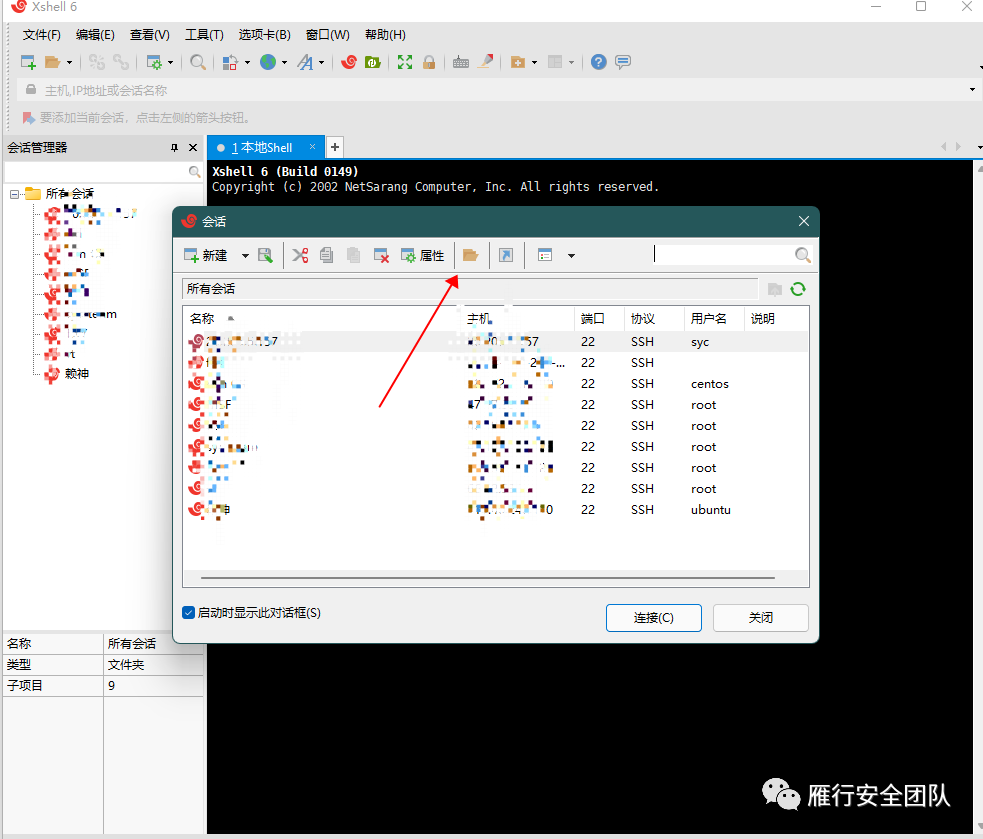Click the highlighter pen icon in toolbar
Viewport: 983px width, 839px height.
485,62
